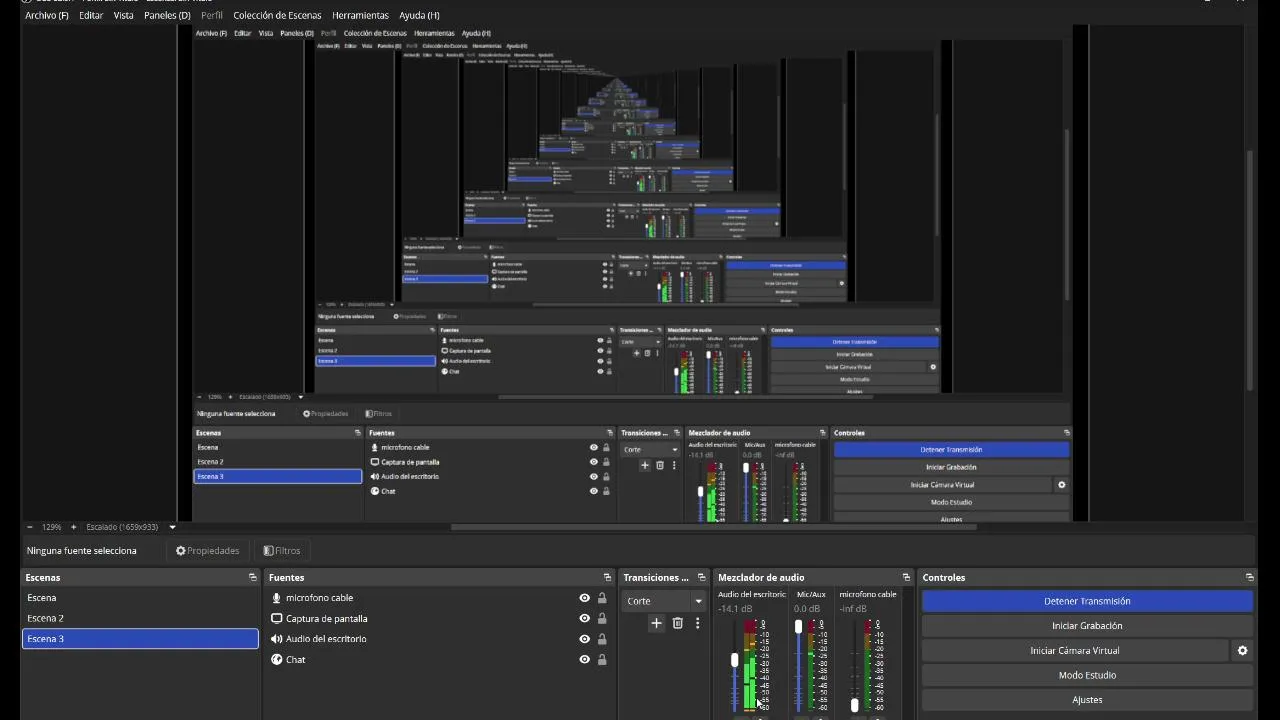Hide the Chat source
This screenshot has height=720, width=1280.
point(585,660)
